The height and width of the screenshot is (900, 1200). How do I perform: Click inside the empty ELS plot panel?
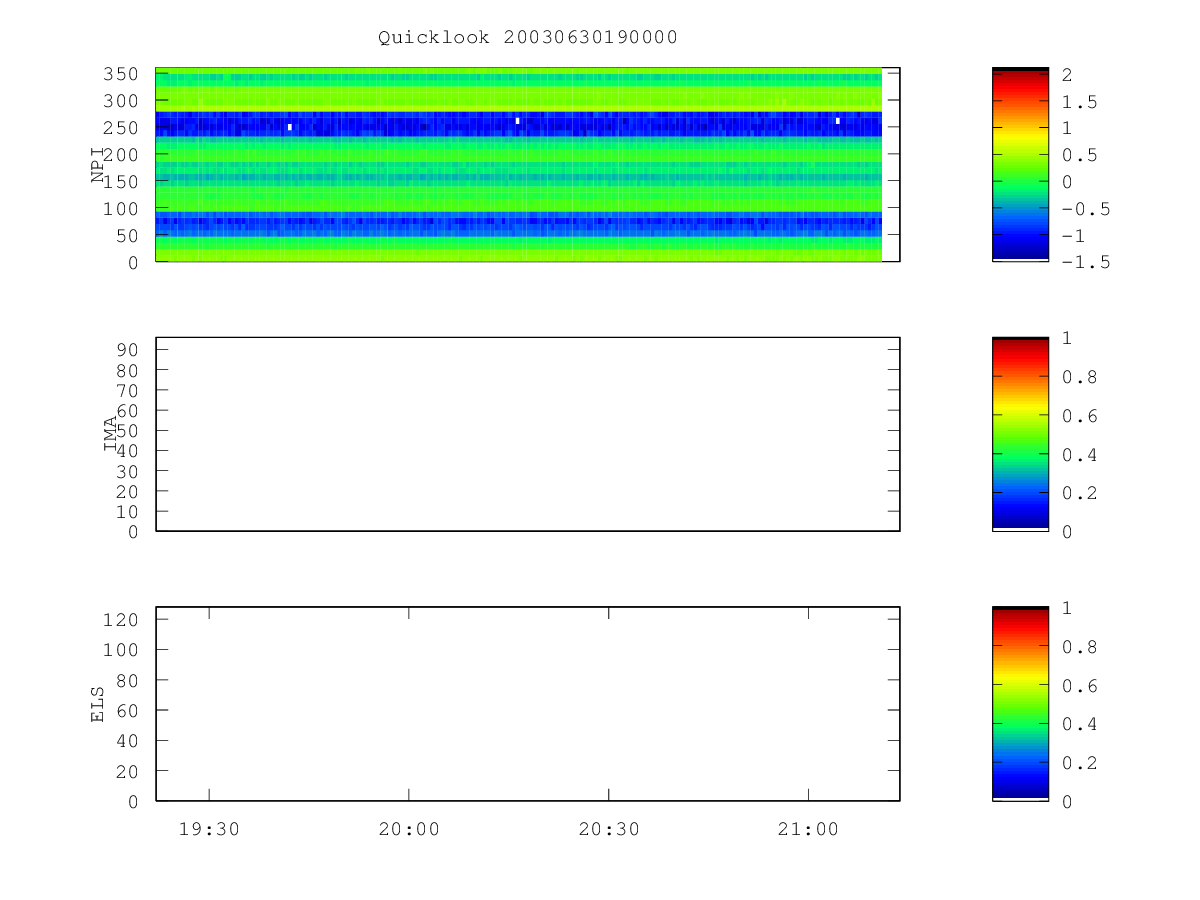pyautogui.click(x=528, y=704)
